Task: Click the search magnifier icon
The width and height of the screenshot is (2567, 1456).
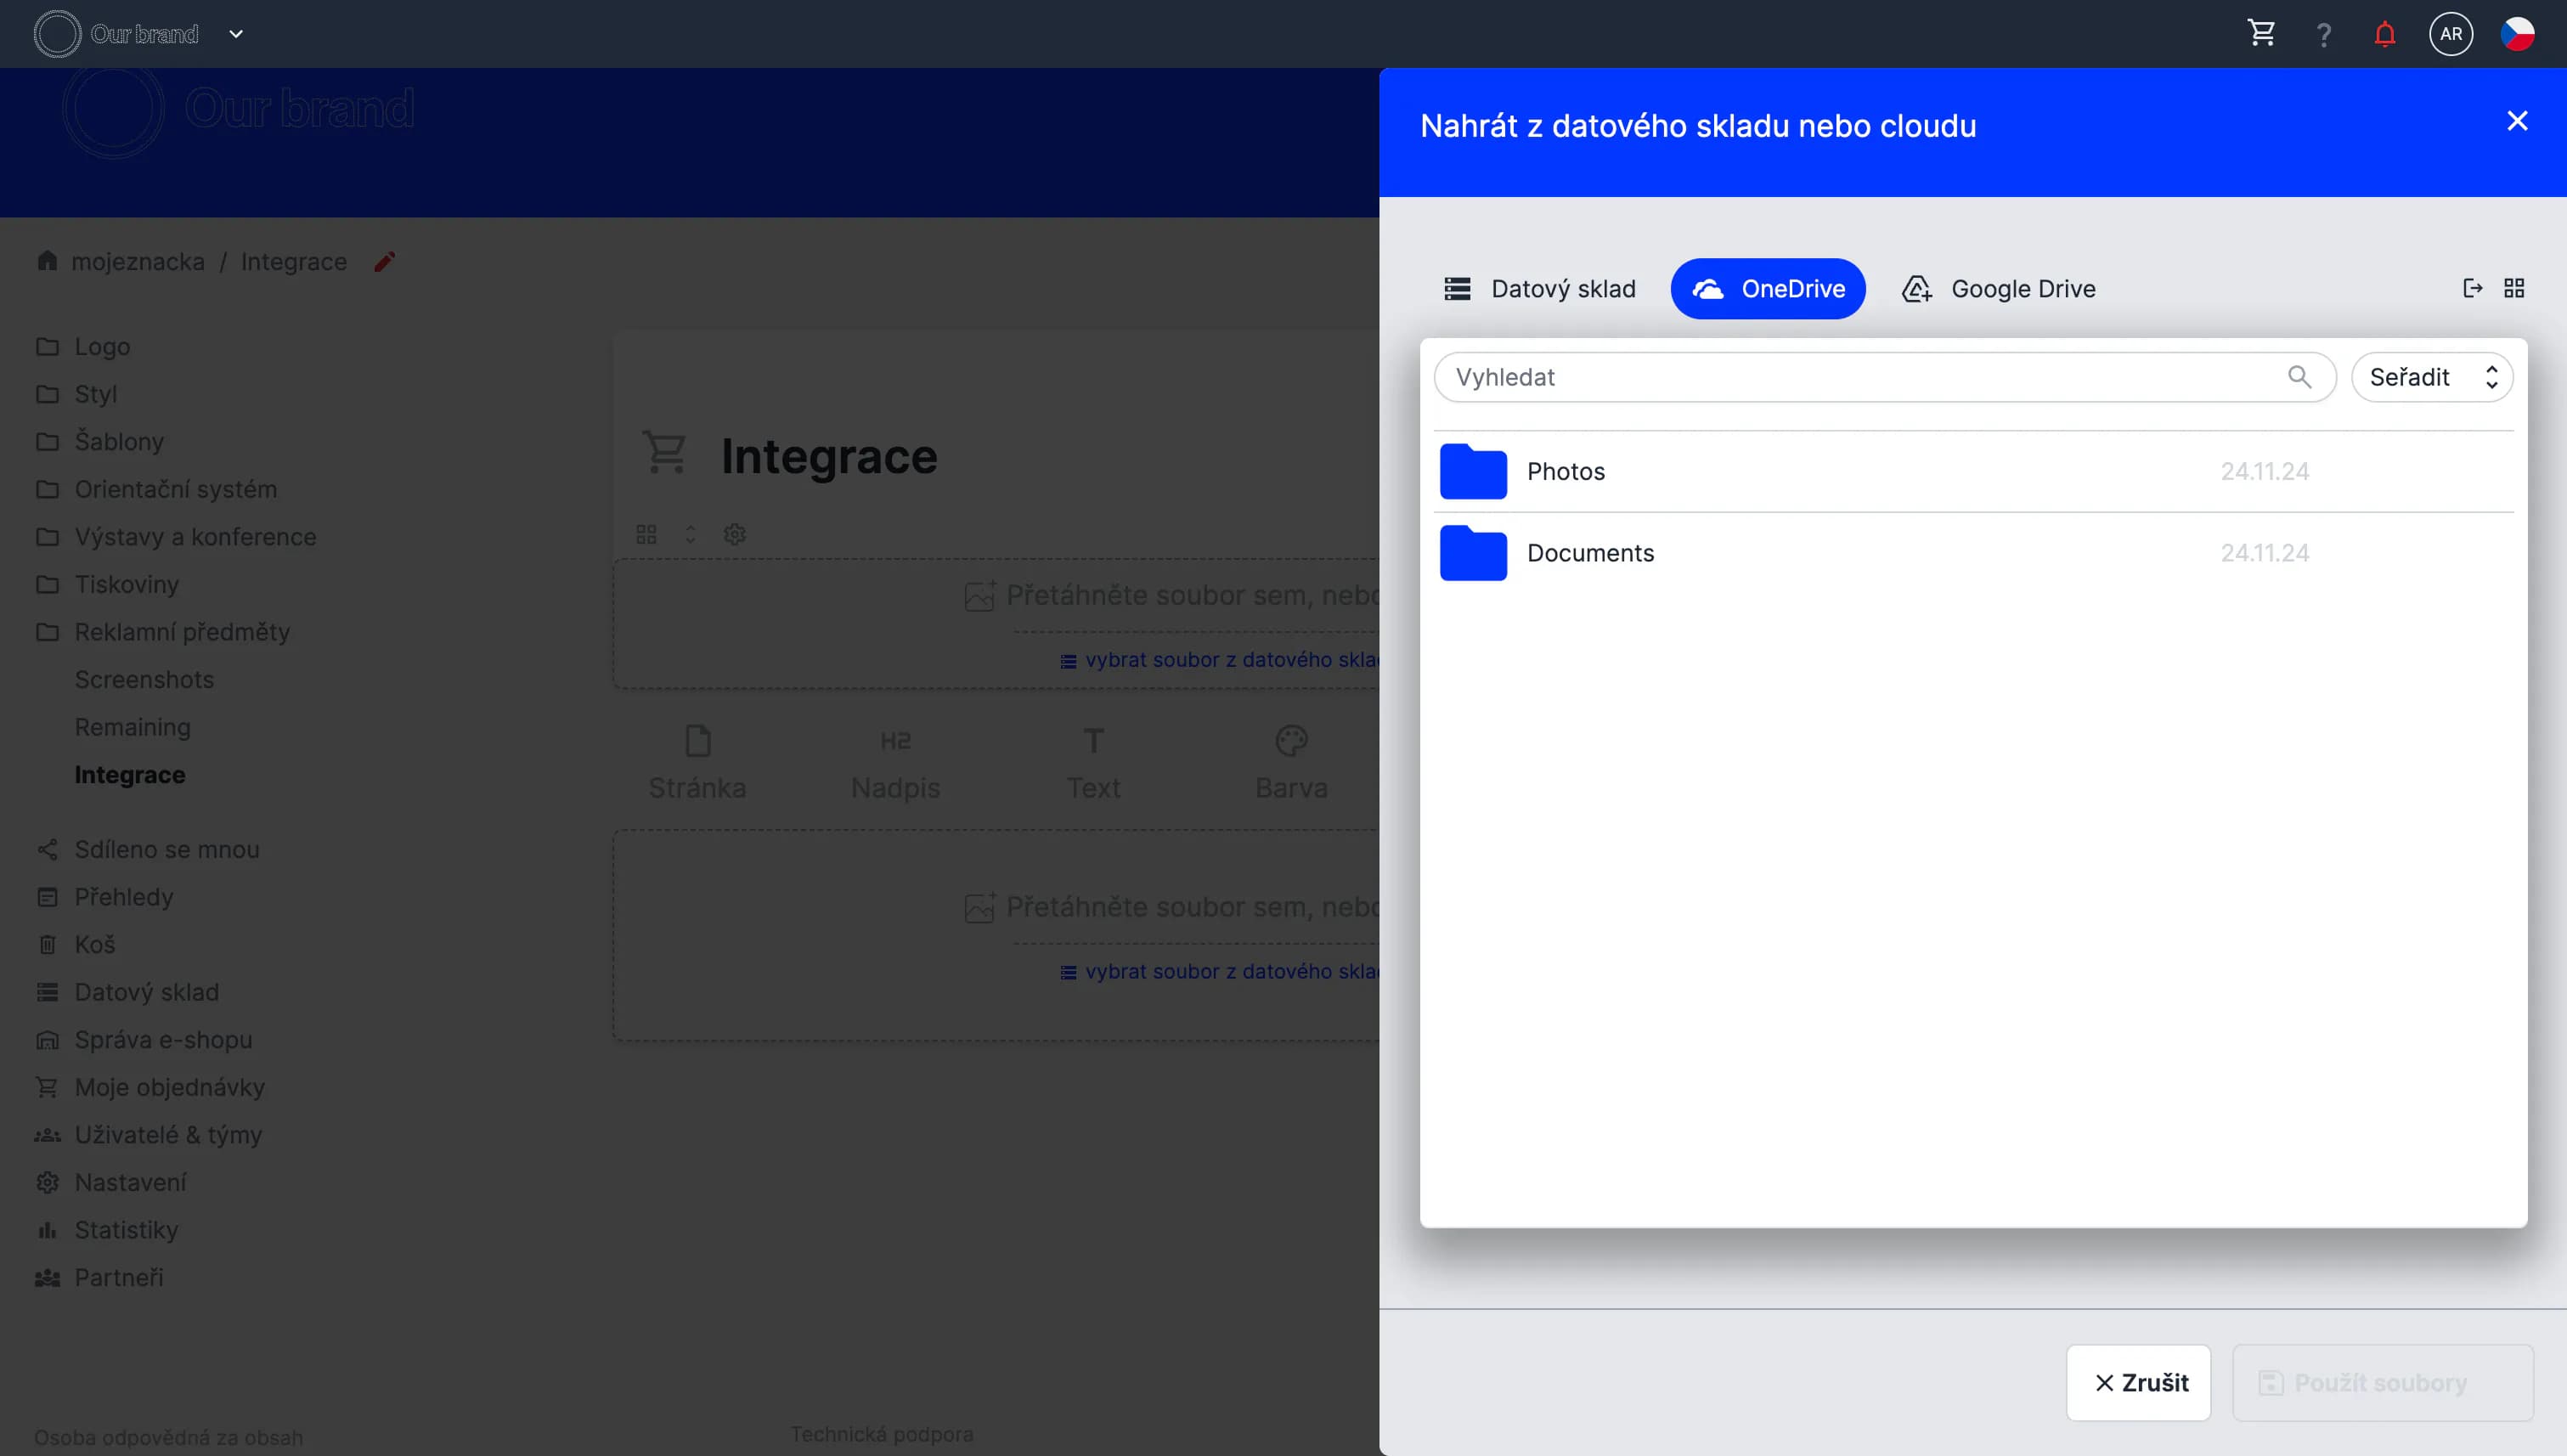Action: [2299, 377]
